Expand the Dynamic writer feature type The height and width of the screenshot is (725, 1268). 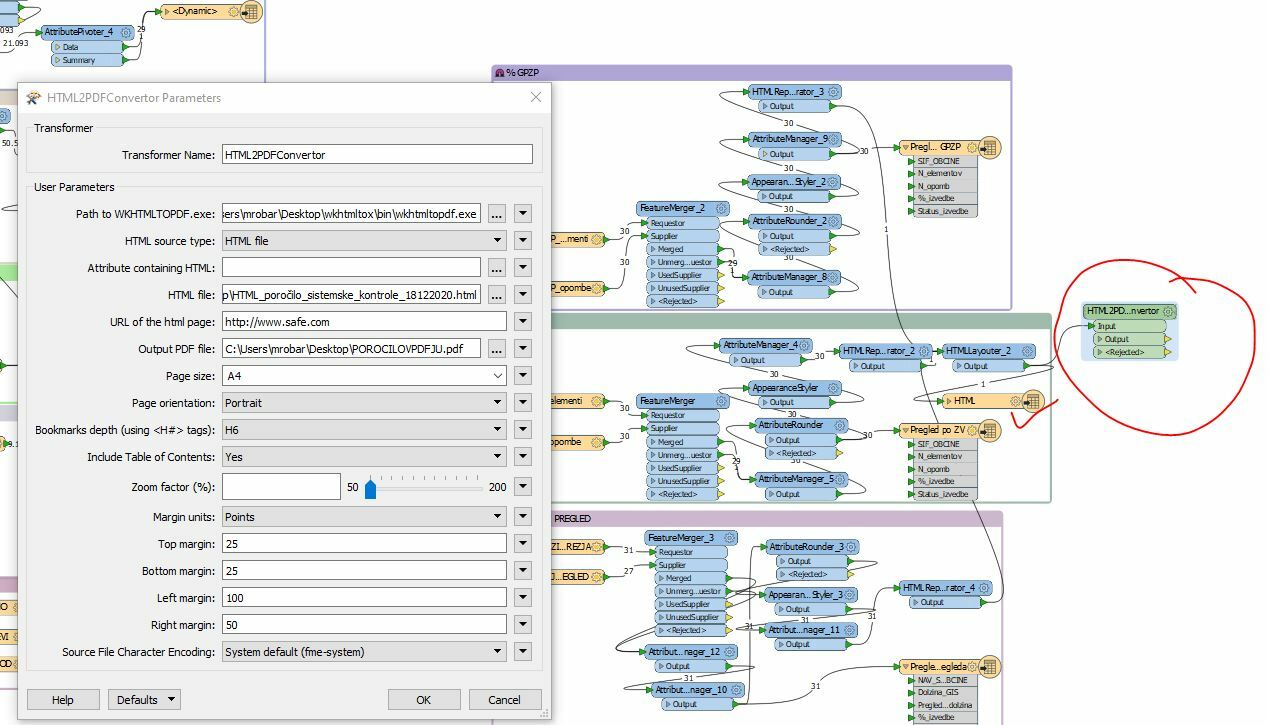click(166, 12)
